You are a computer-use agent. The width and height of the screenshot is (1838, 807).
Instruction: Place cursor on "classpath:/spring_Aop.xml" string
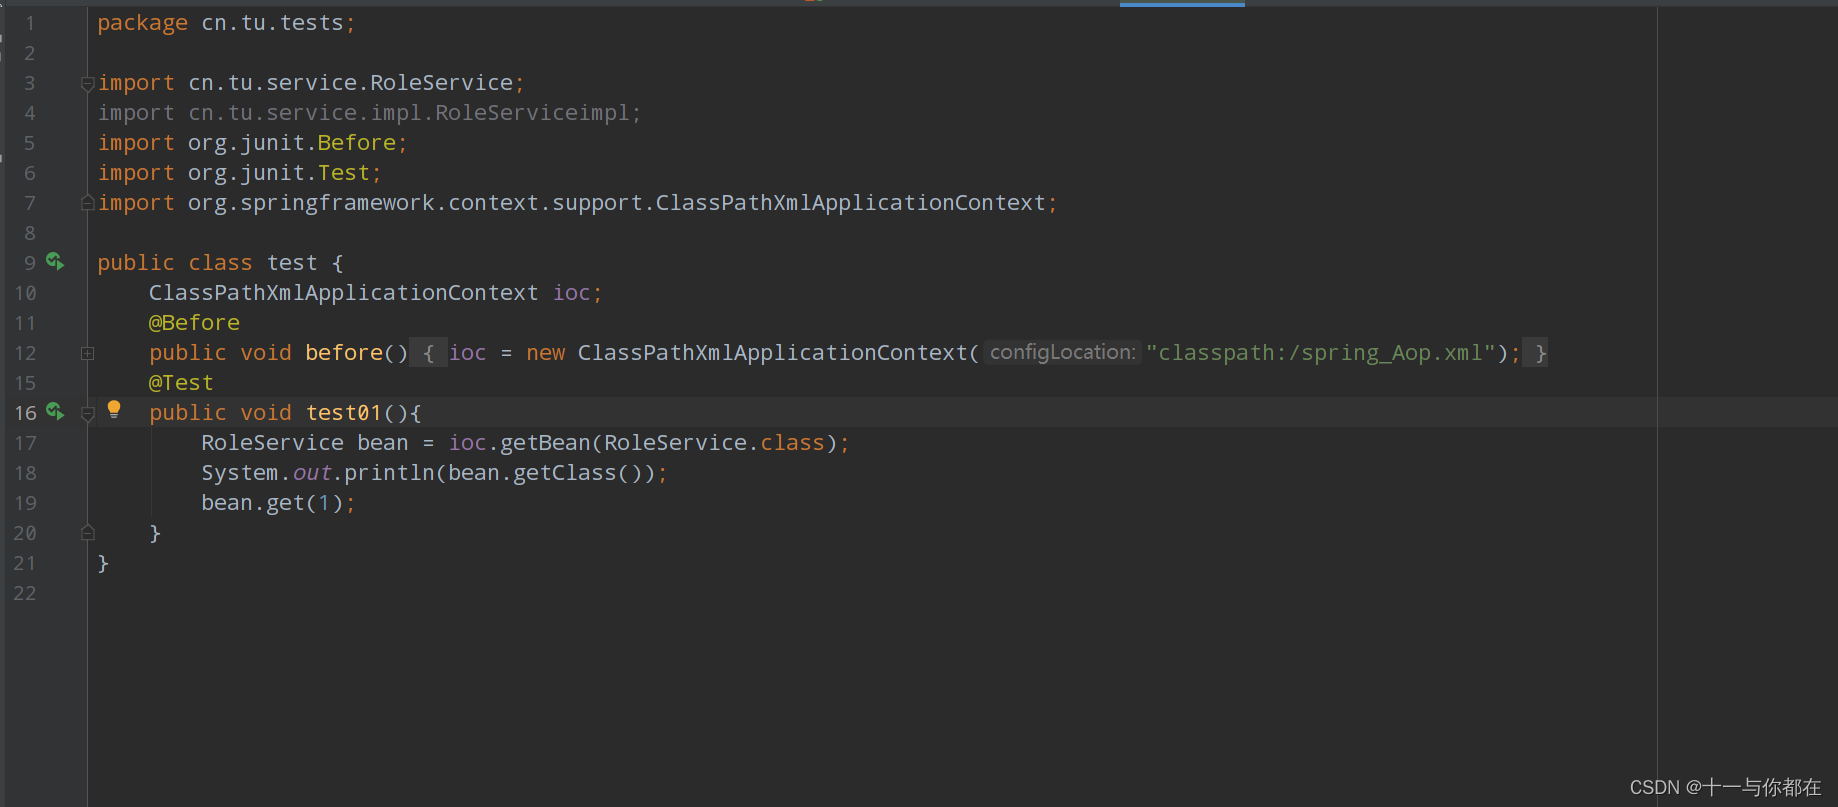(x=1320, y=353)
